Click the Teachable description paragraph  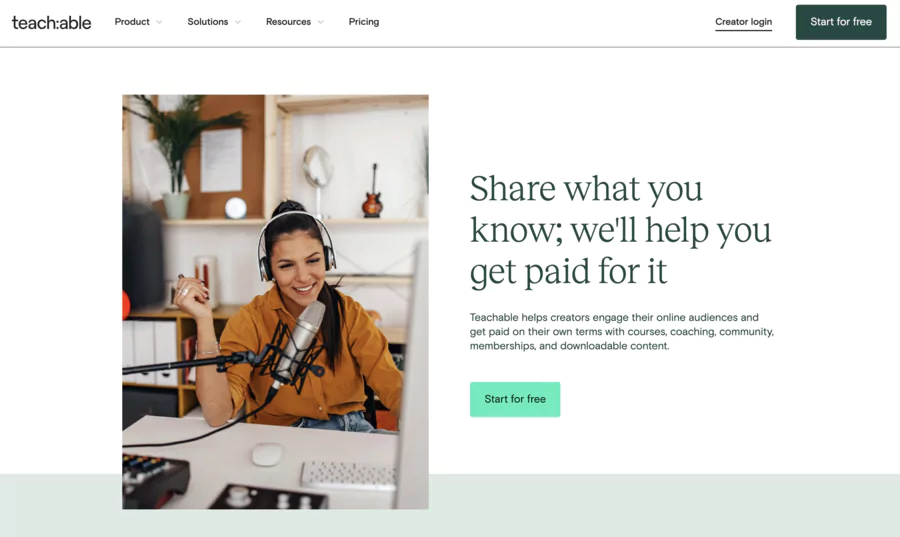point(622,332)
